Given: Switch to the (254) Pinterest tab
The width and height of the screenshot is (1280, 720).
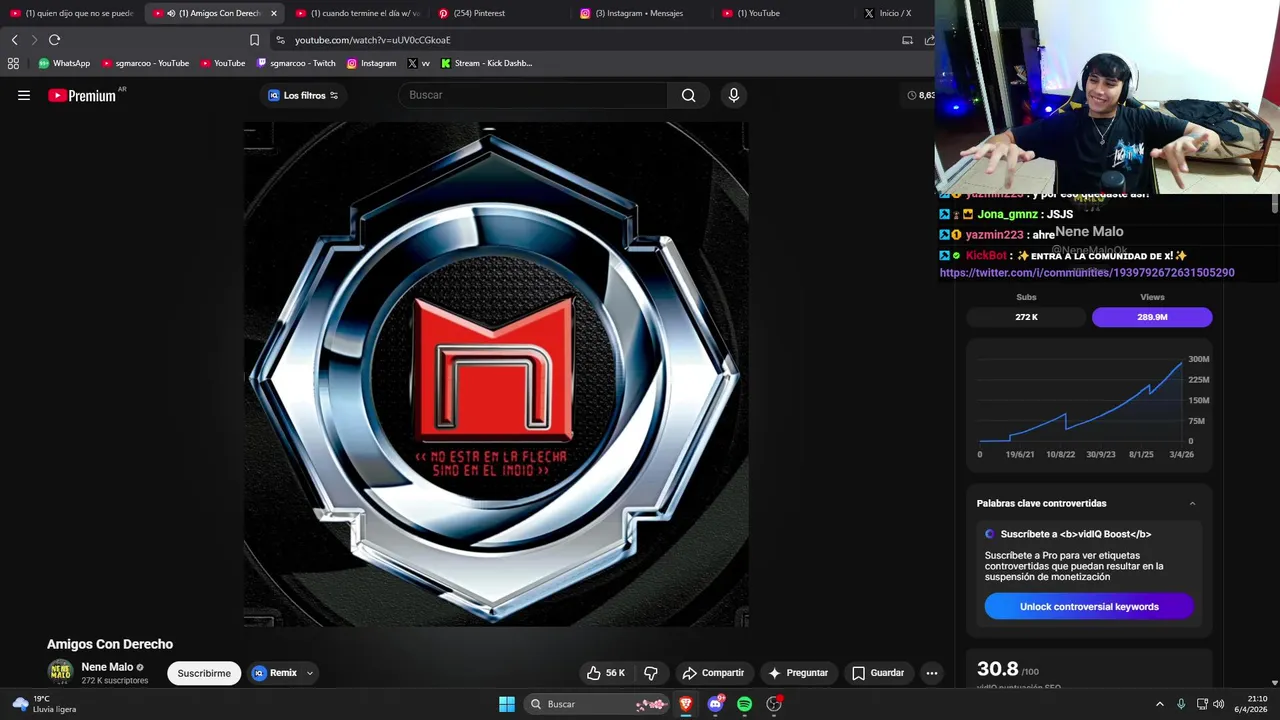Looking at the screenshot, I should (x=500, y=13).
